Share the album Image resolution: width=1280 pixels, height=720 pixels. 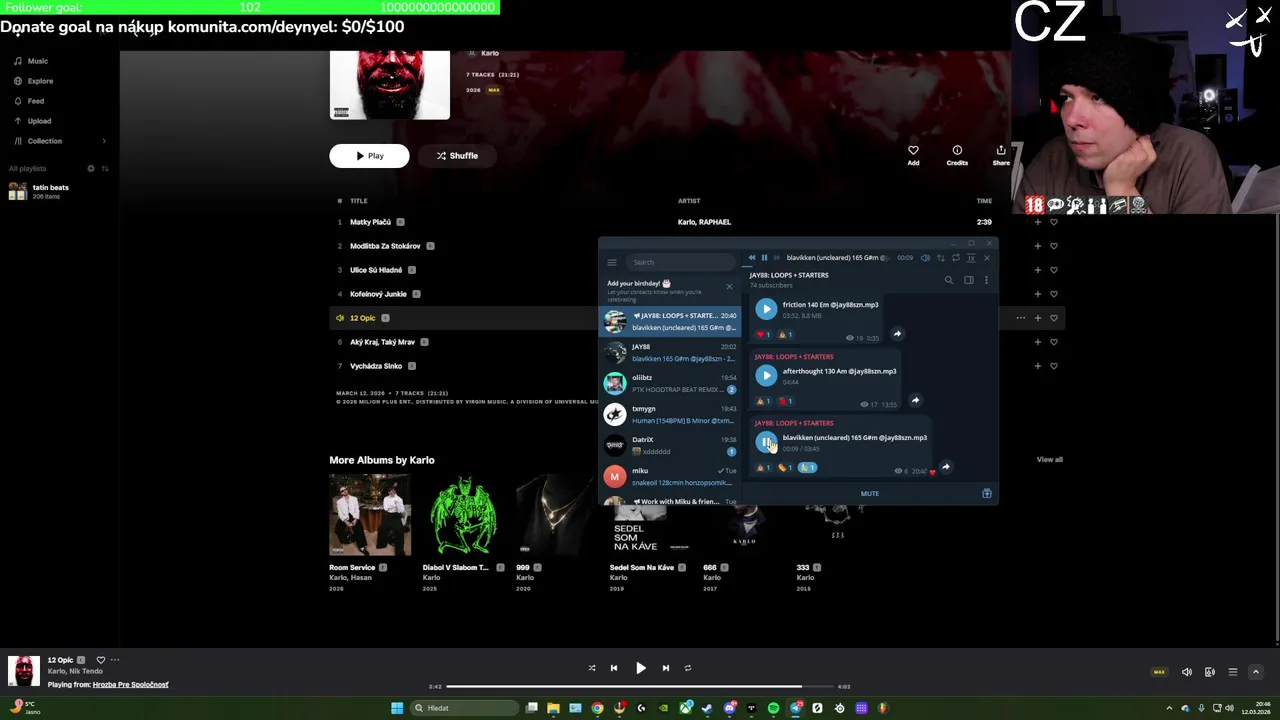(x=1001, y=155)
